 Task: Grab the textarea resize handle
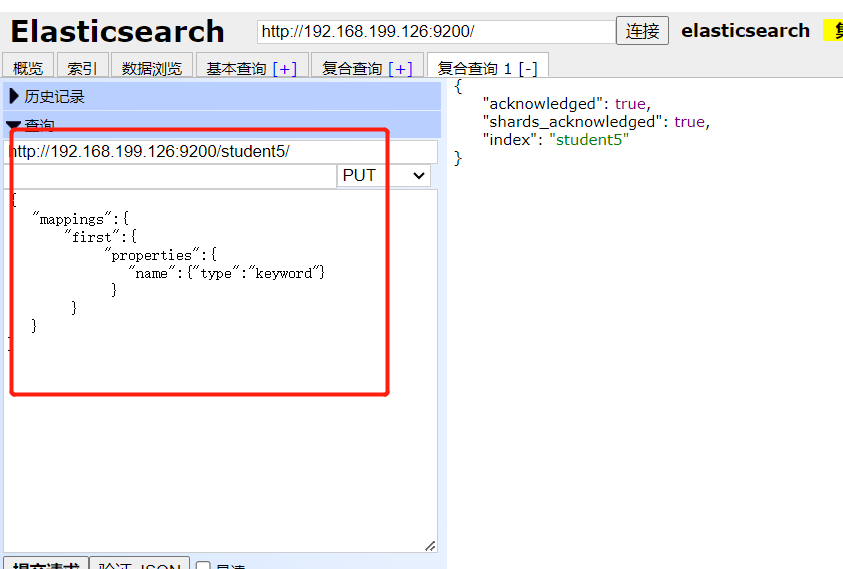click(x=430, y=545)
